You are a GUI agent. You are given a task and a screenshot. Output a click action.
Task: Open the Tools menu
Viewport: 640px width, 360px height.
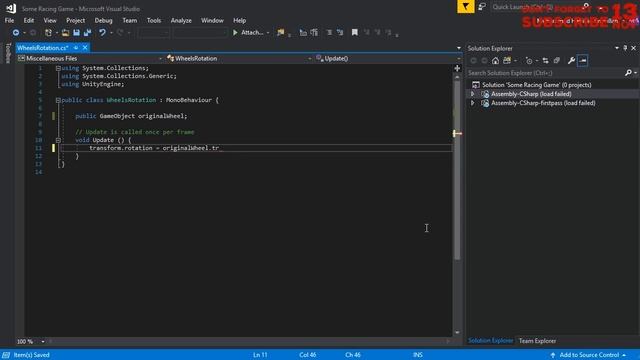154,20
